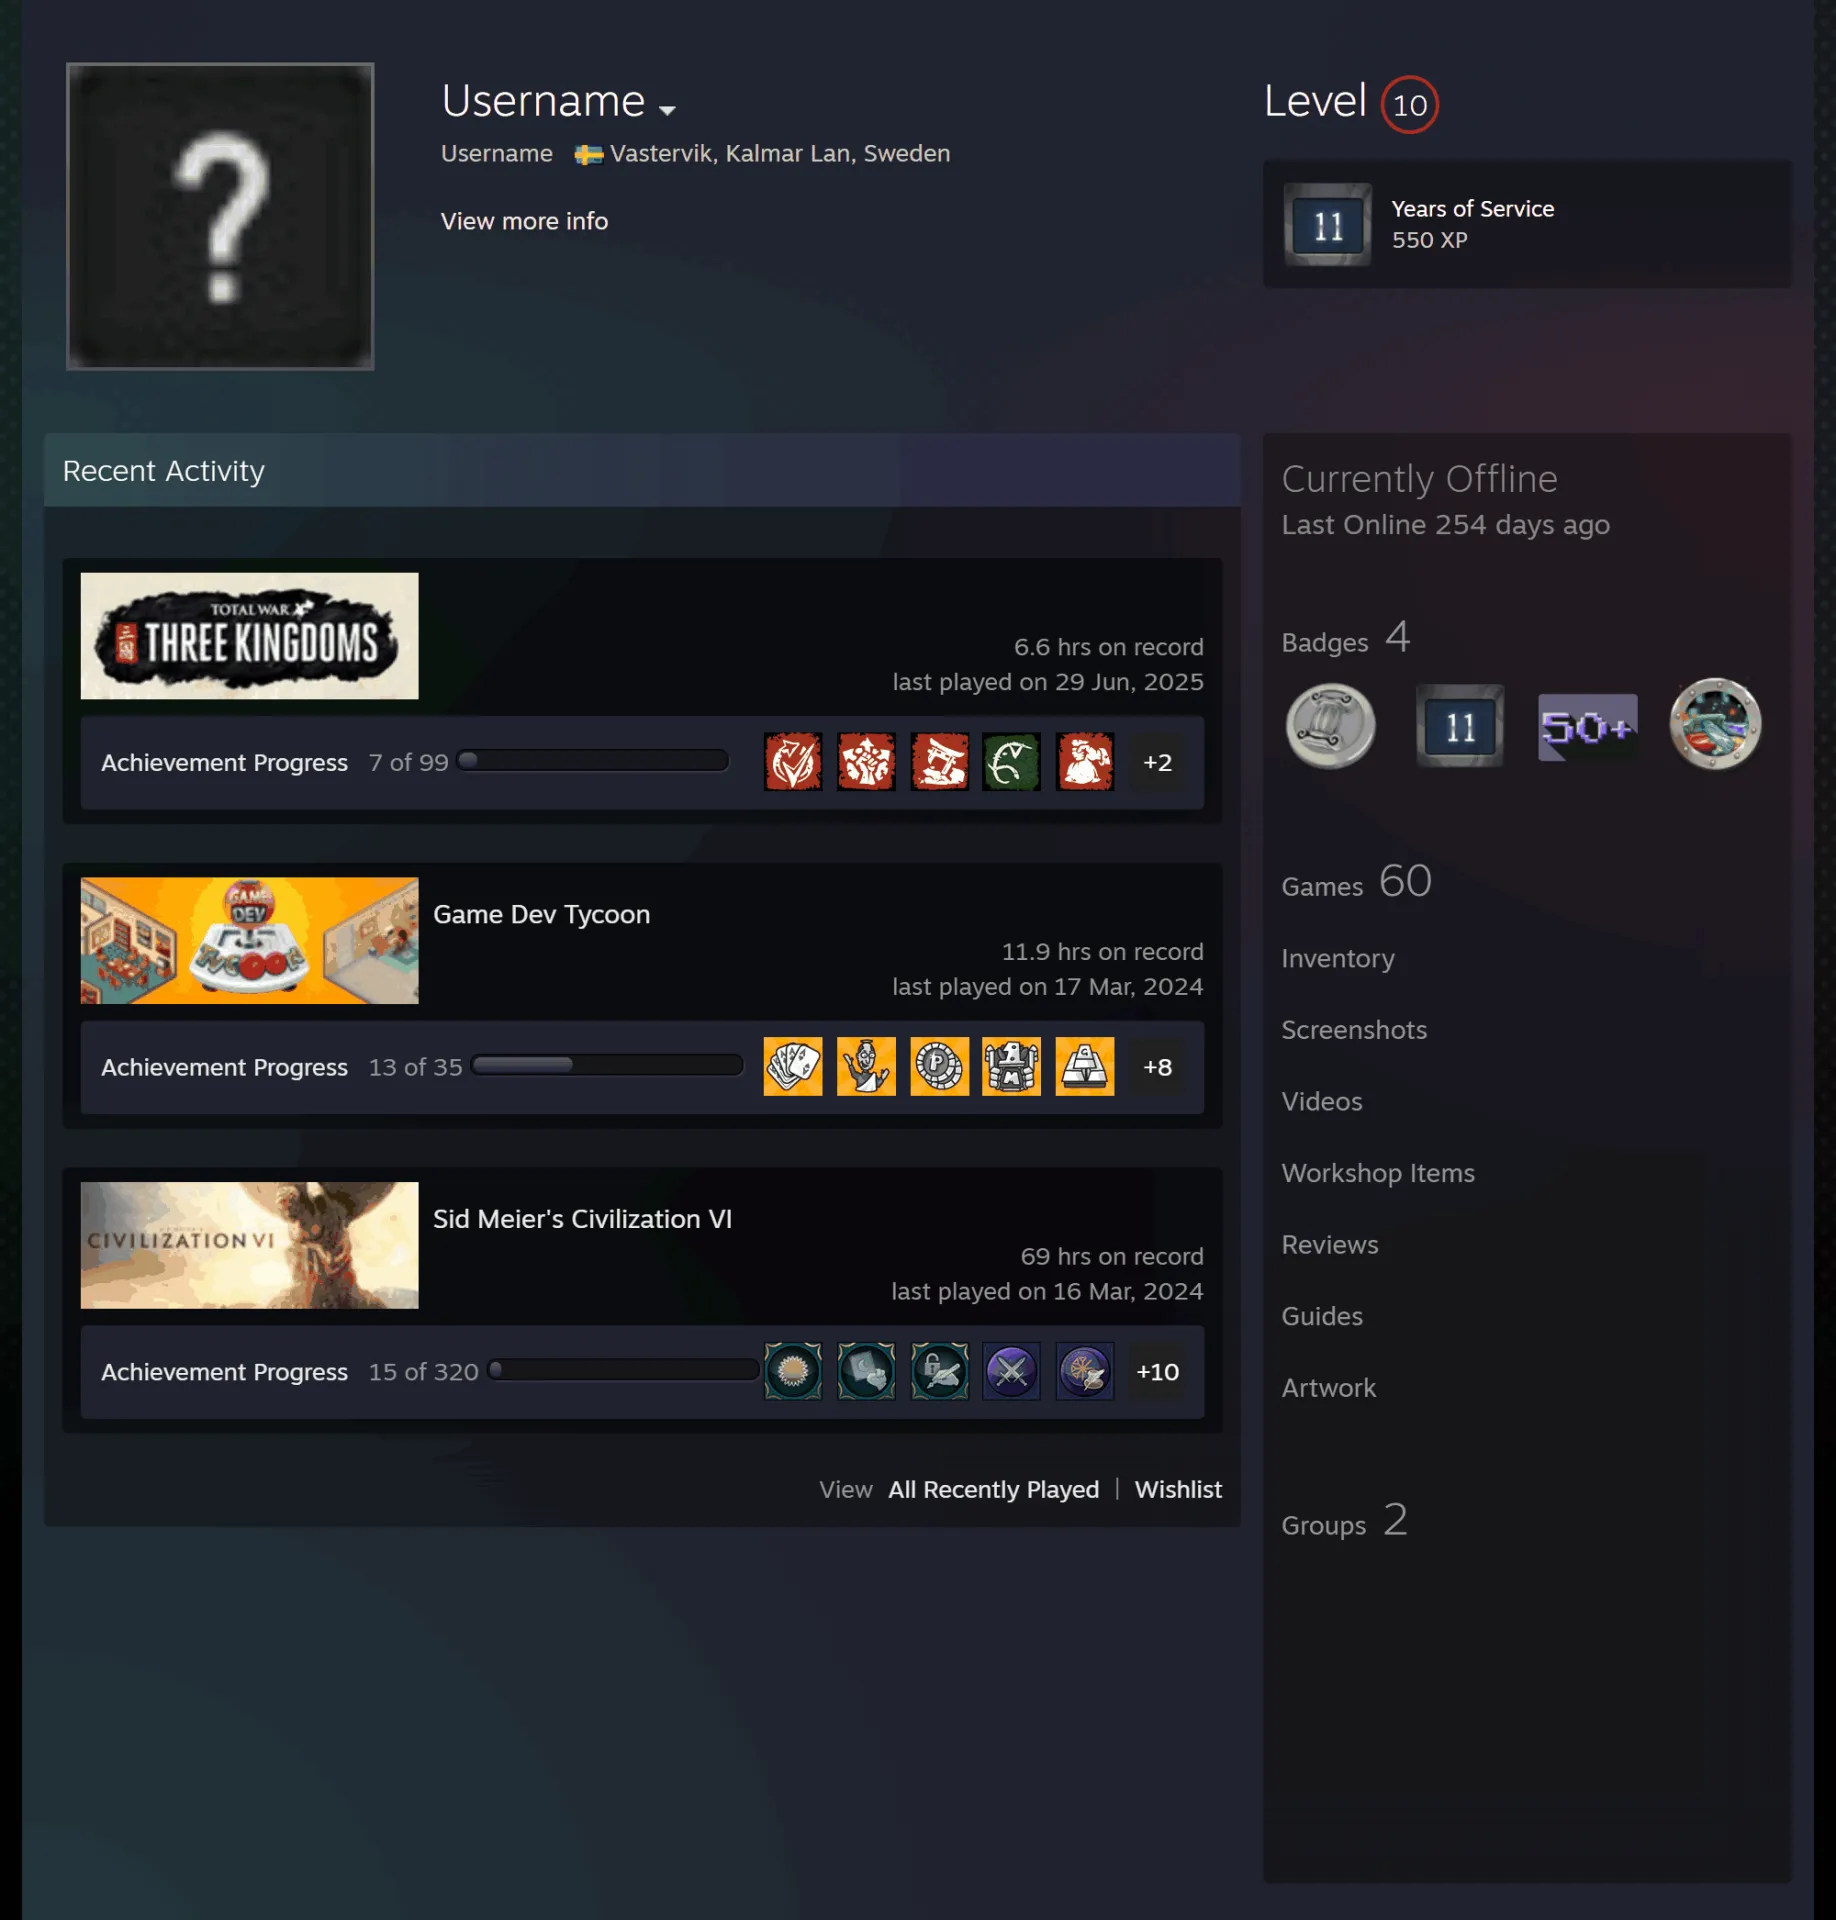Expand the +10 Civilization VI achievements

(1157, 1371)
